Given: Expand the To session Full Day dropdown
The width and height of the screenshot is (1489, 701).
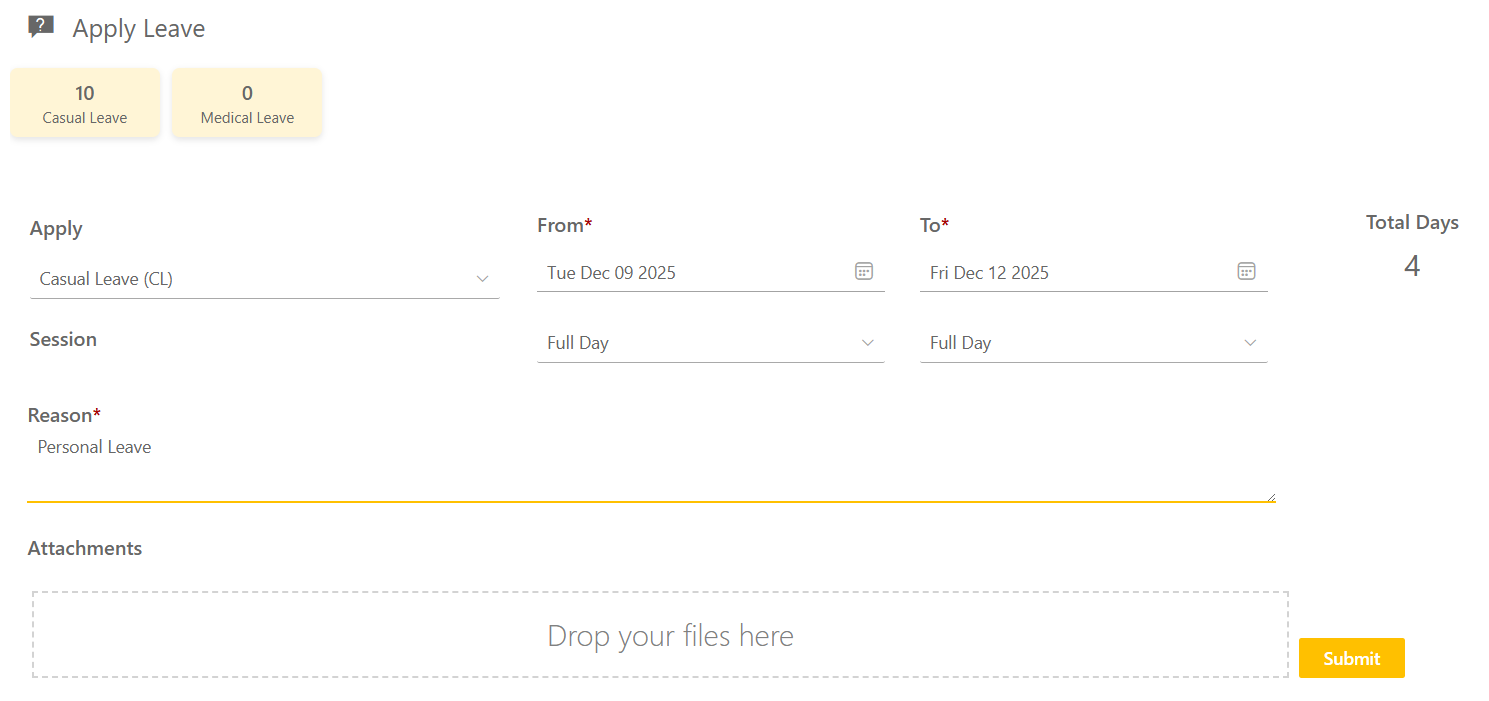Looking at the screenshot, I should (x=1093, y=343).
